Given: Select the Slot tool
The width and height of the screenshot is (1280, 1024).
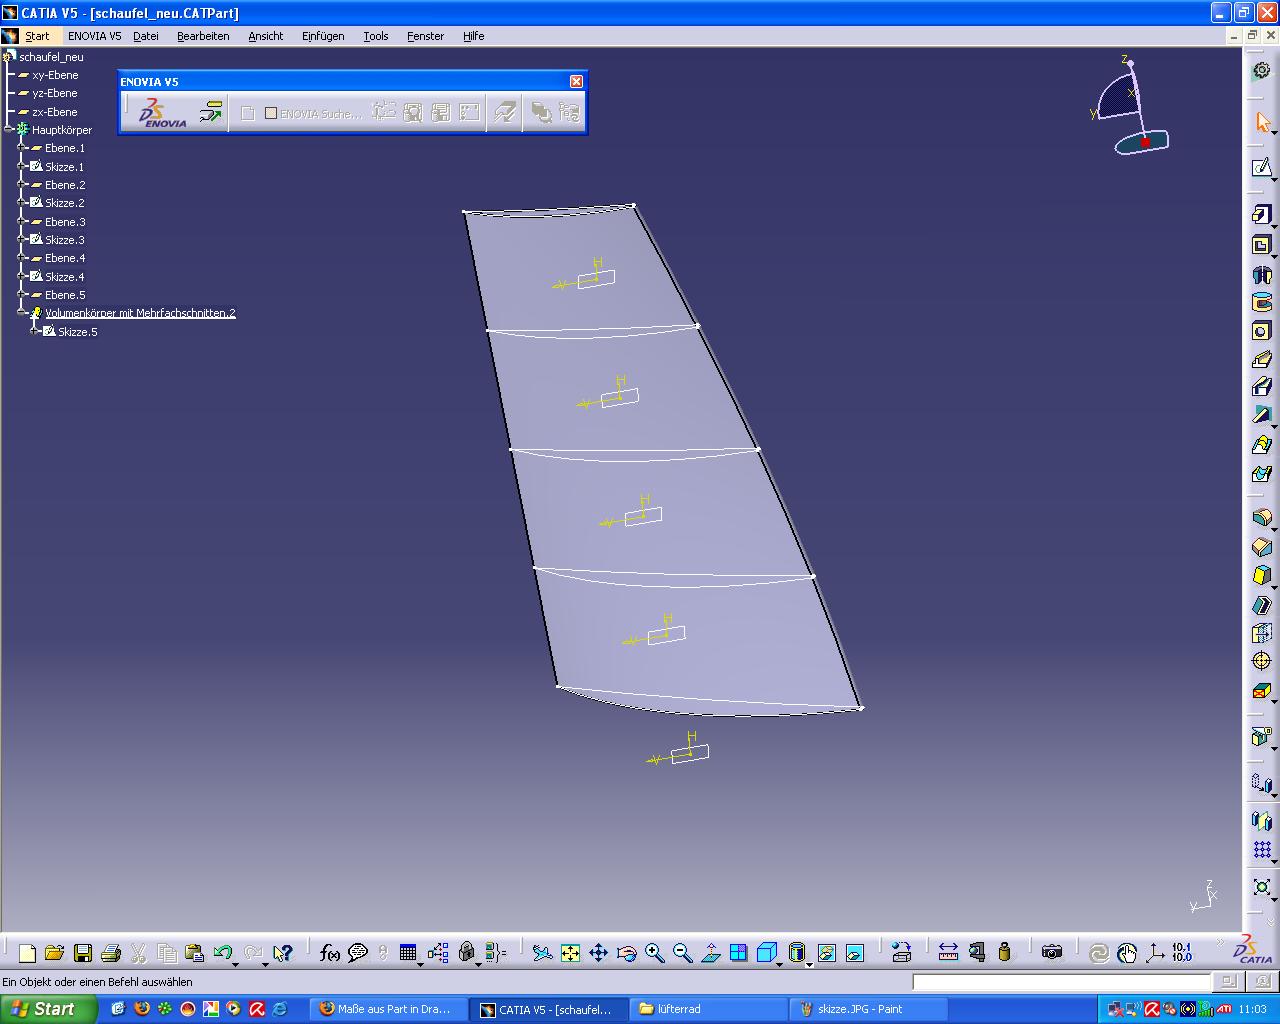Looking at the screenshot, I should 1261,387.
